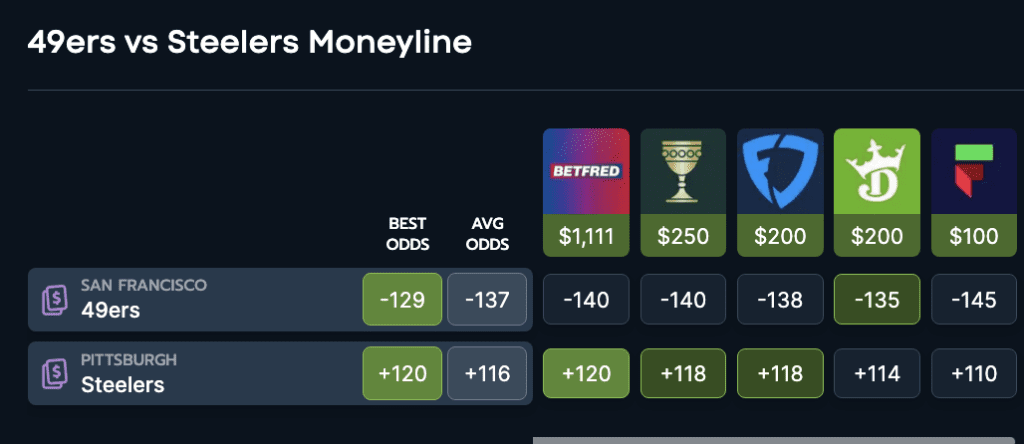Add Steelers to bet slip icon
This screenshot has height=444, width=1024.
(56, 374)
